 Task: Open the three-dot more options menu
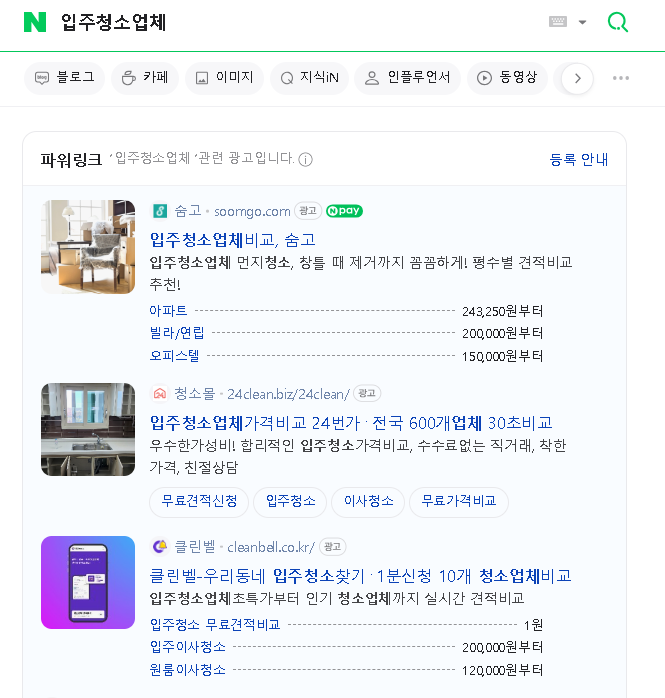pyautogui.click(x=620, y=78)
